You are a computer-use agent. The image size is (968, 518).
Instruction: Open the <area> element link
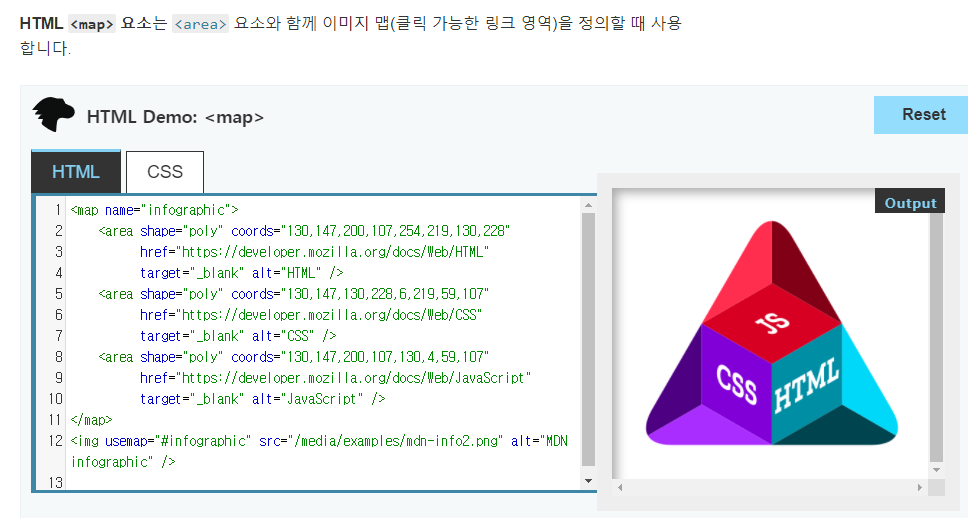[200, 24]
